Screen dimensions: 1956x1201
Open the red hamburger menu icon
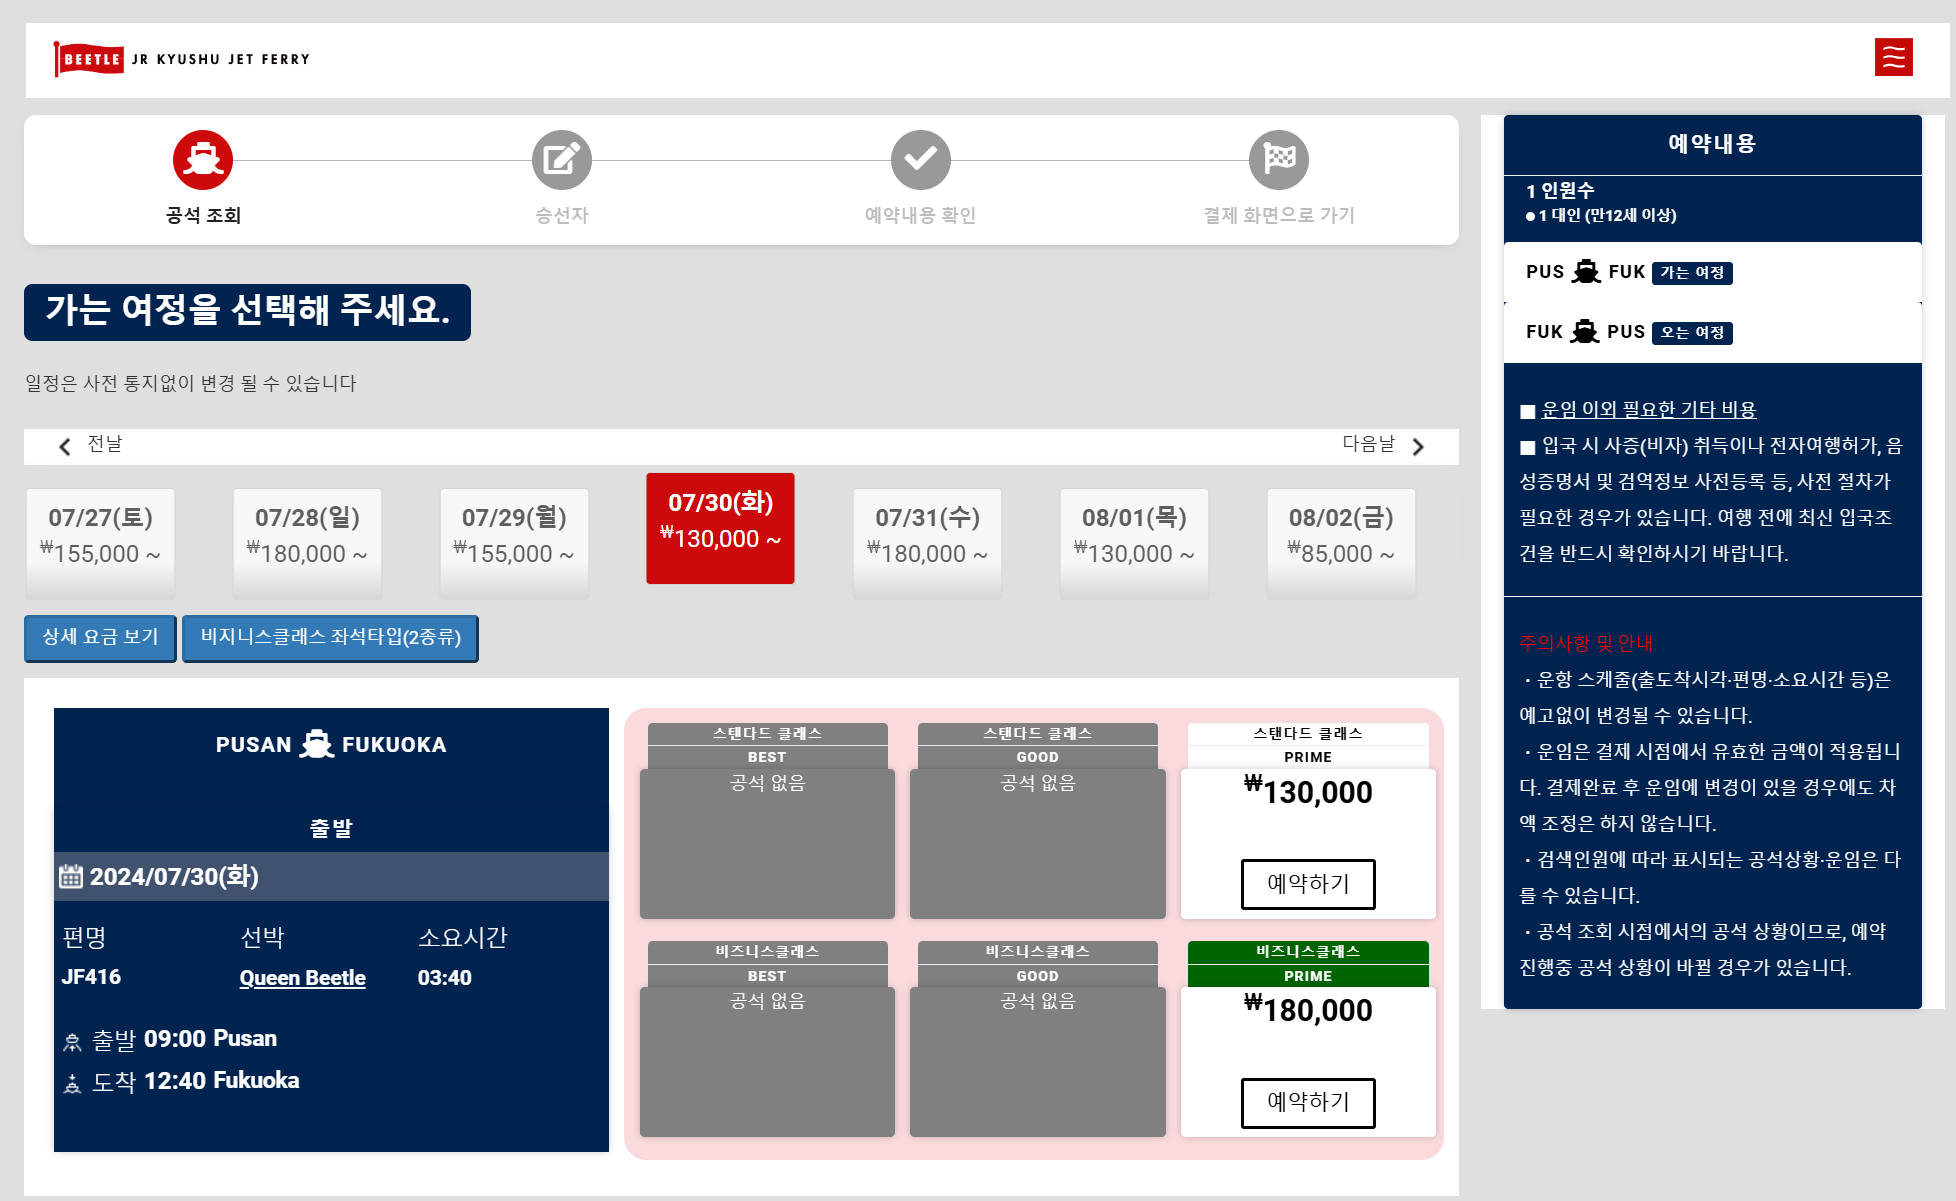(x=1893, y=57)
